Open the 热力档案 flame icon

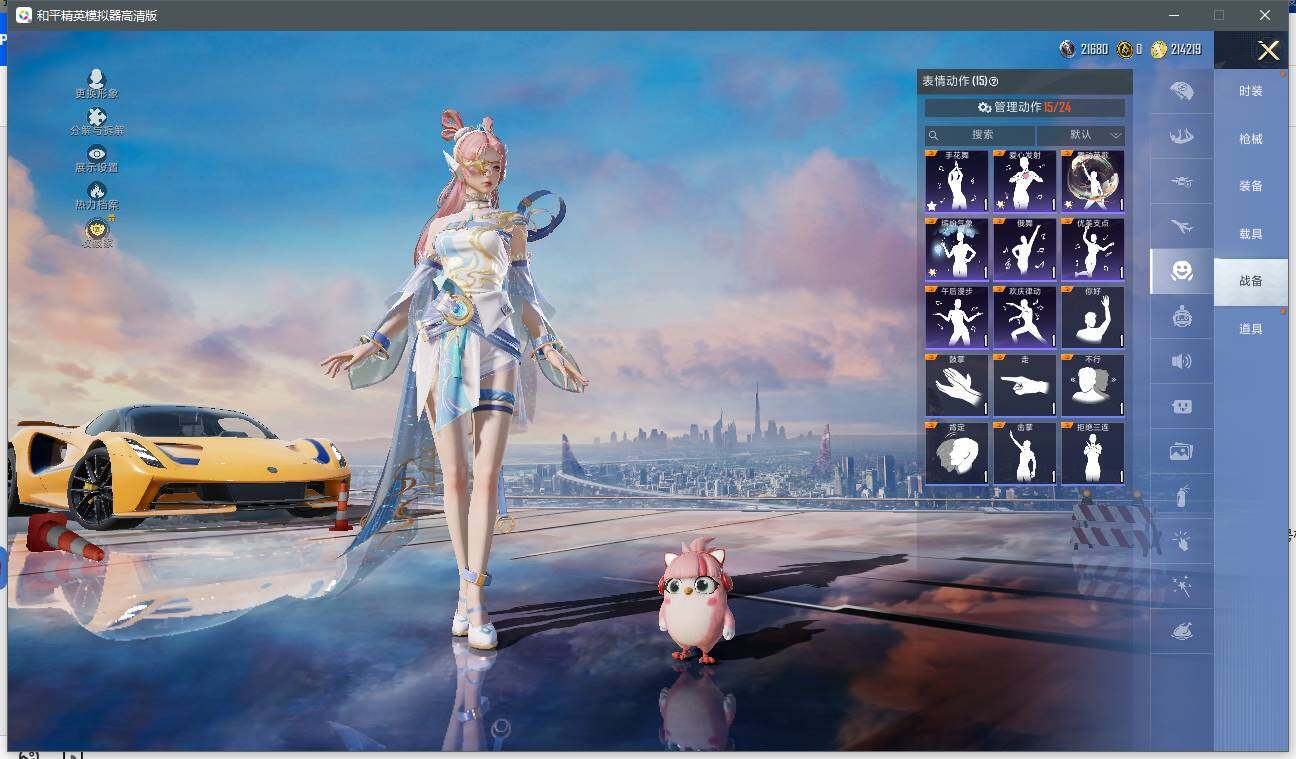(97, 190)
